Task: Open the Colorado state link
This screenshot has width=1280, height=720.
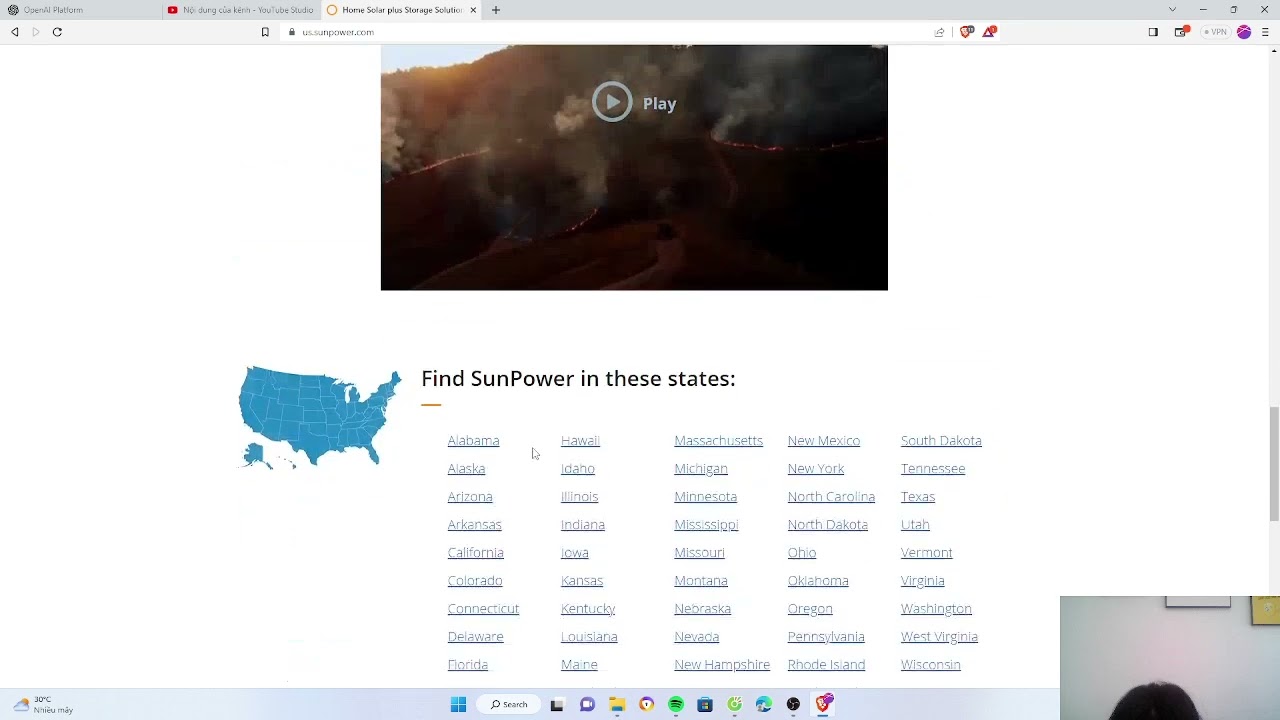Action: pos(475,580)
